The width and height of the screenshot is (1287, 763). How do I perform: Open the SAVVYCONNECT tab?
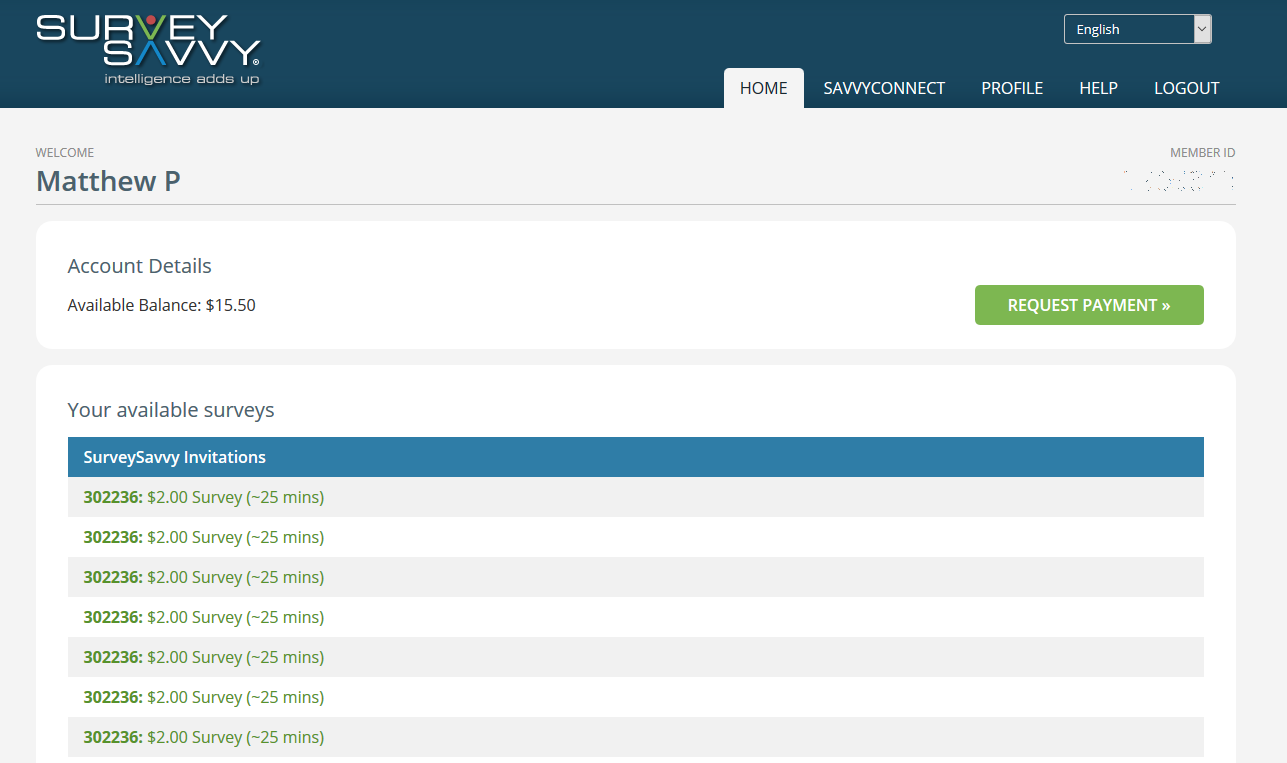[884, 88]
